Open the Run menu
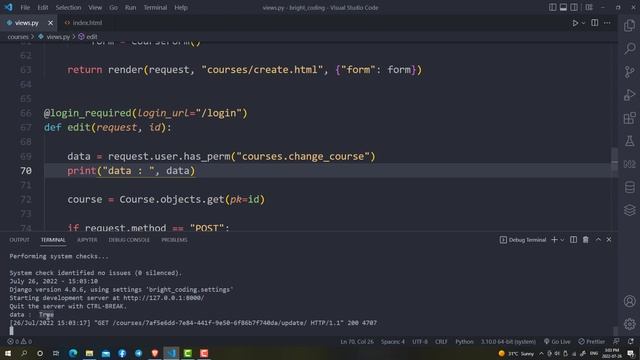640x360 pixels. [x=131, y=7]
